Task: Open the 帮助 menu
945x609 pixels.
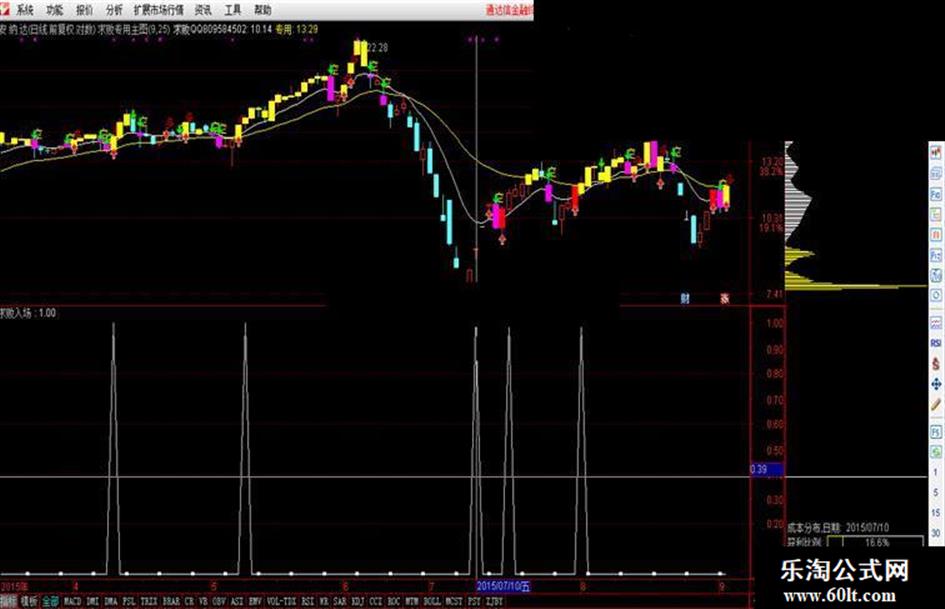Action: click(x=263, y=10)
